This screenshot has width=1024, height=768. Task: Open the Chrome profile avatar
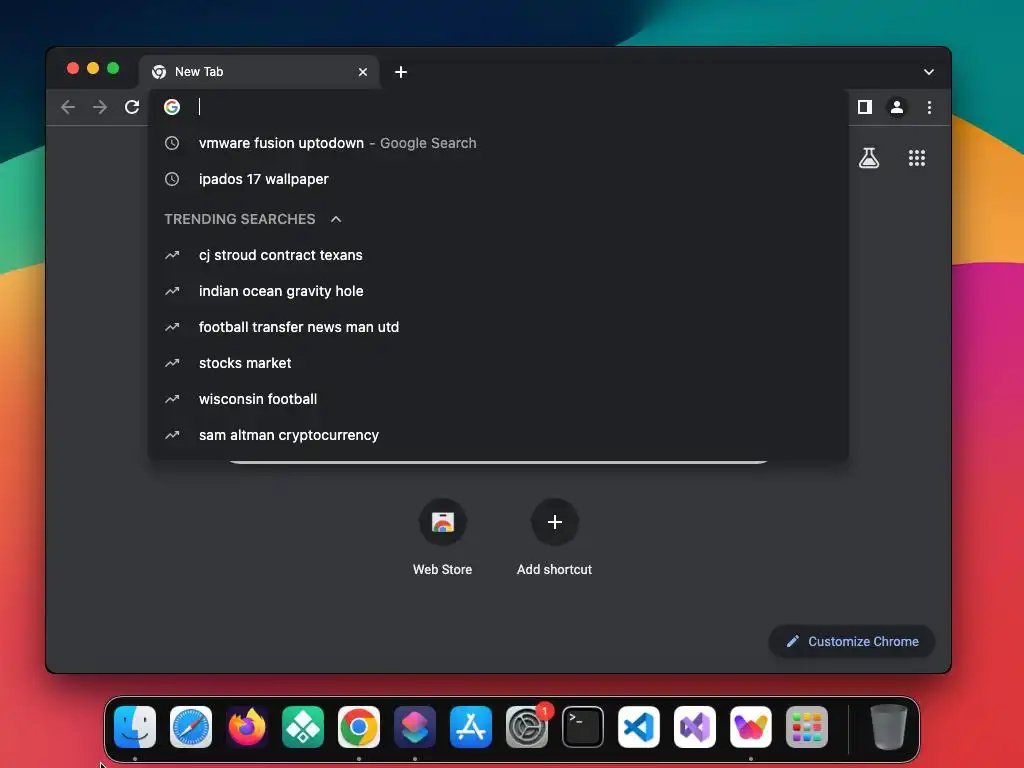coord(897,107)
